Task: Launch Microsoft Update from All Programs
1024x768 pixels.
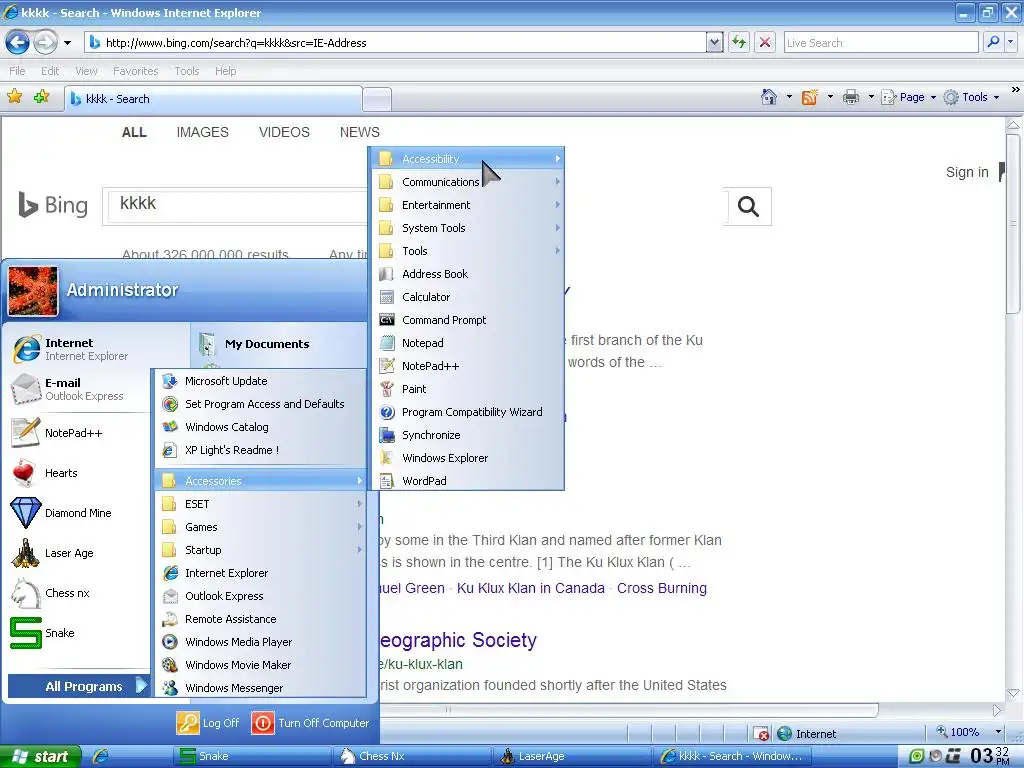Action: point(260,381)
